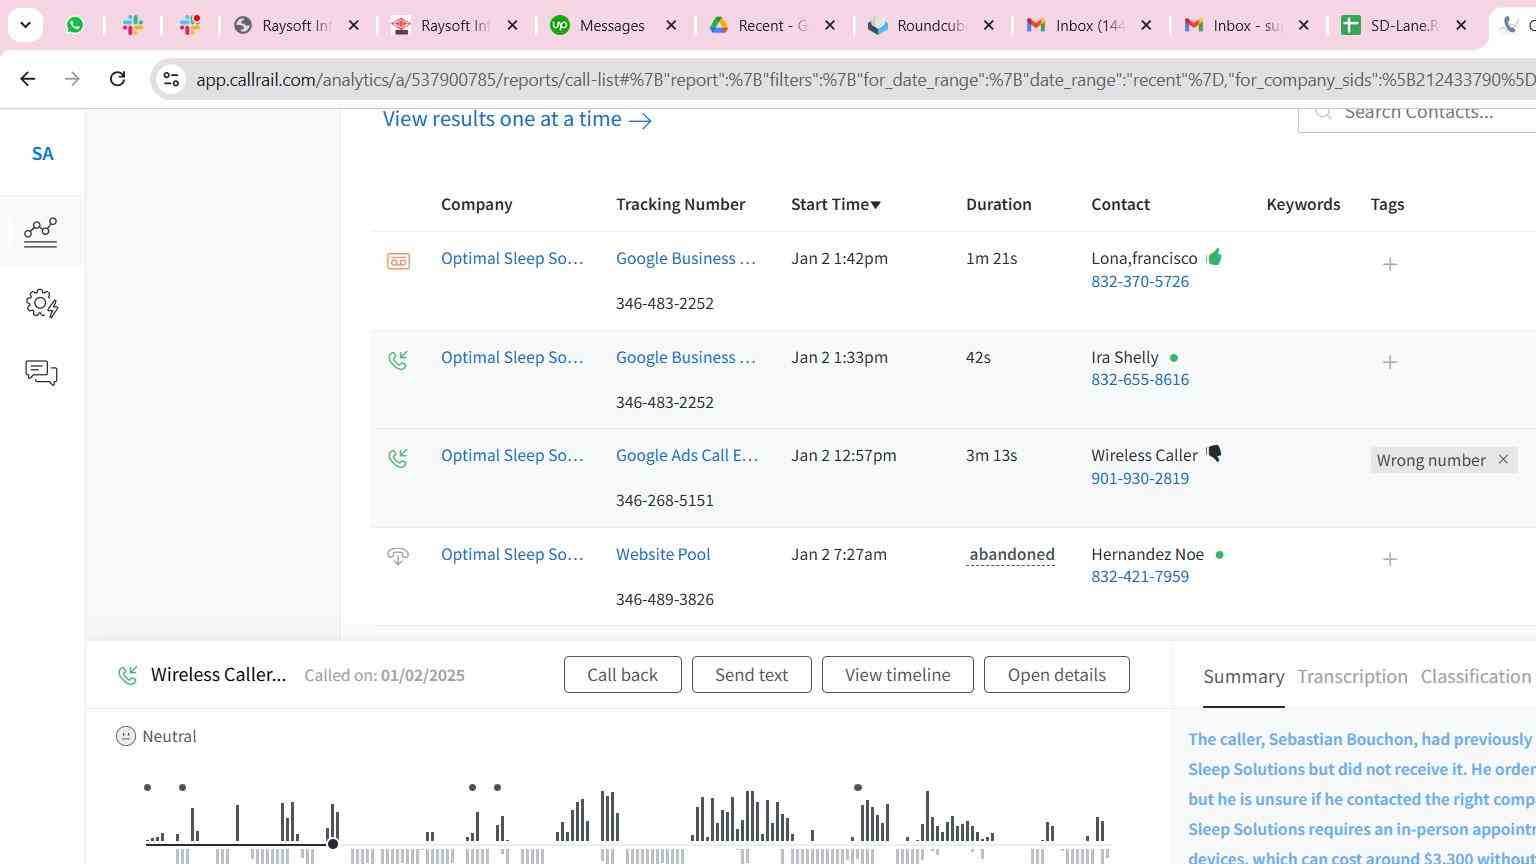Screen dimensions: 1536x864
Task: Click the Call back button
Action: click(x=622, y=675)
